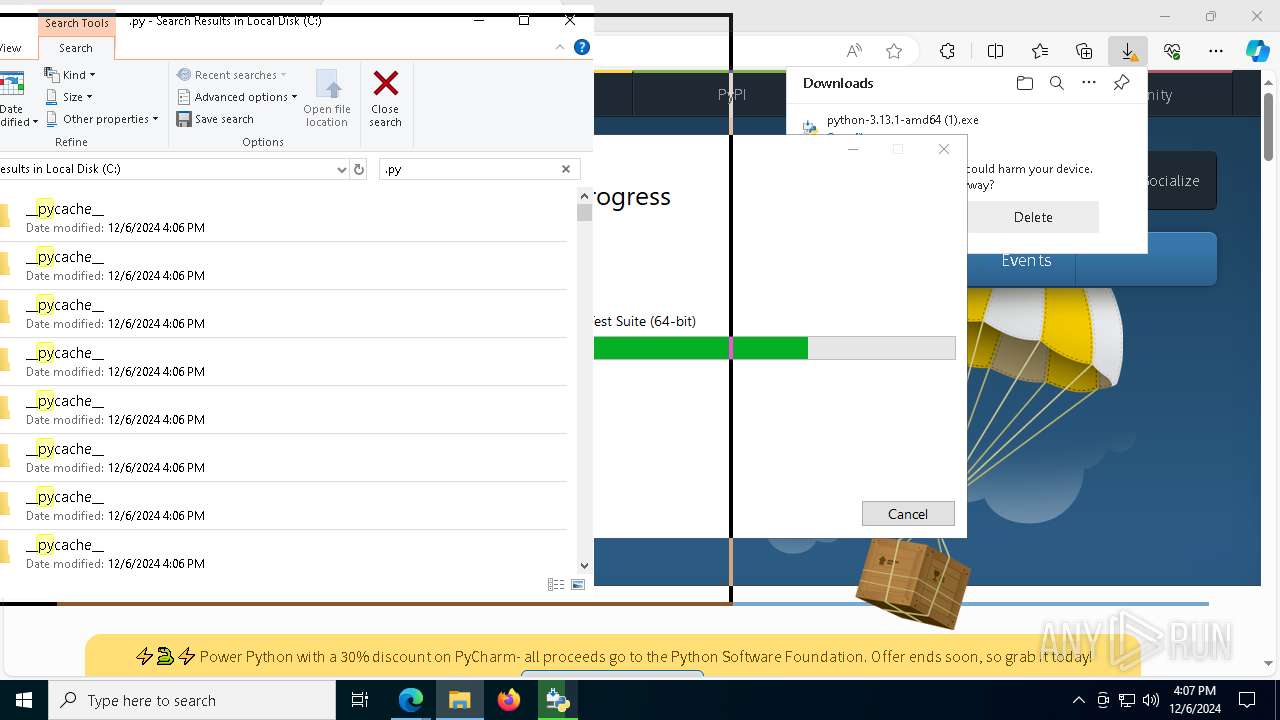Pin the Downloads panel
Image resolution: width=1280 pixels, height=720 pixels.
[1121, 83]
